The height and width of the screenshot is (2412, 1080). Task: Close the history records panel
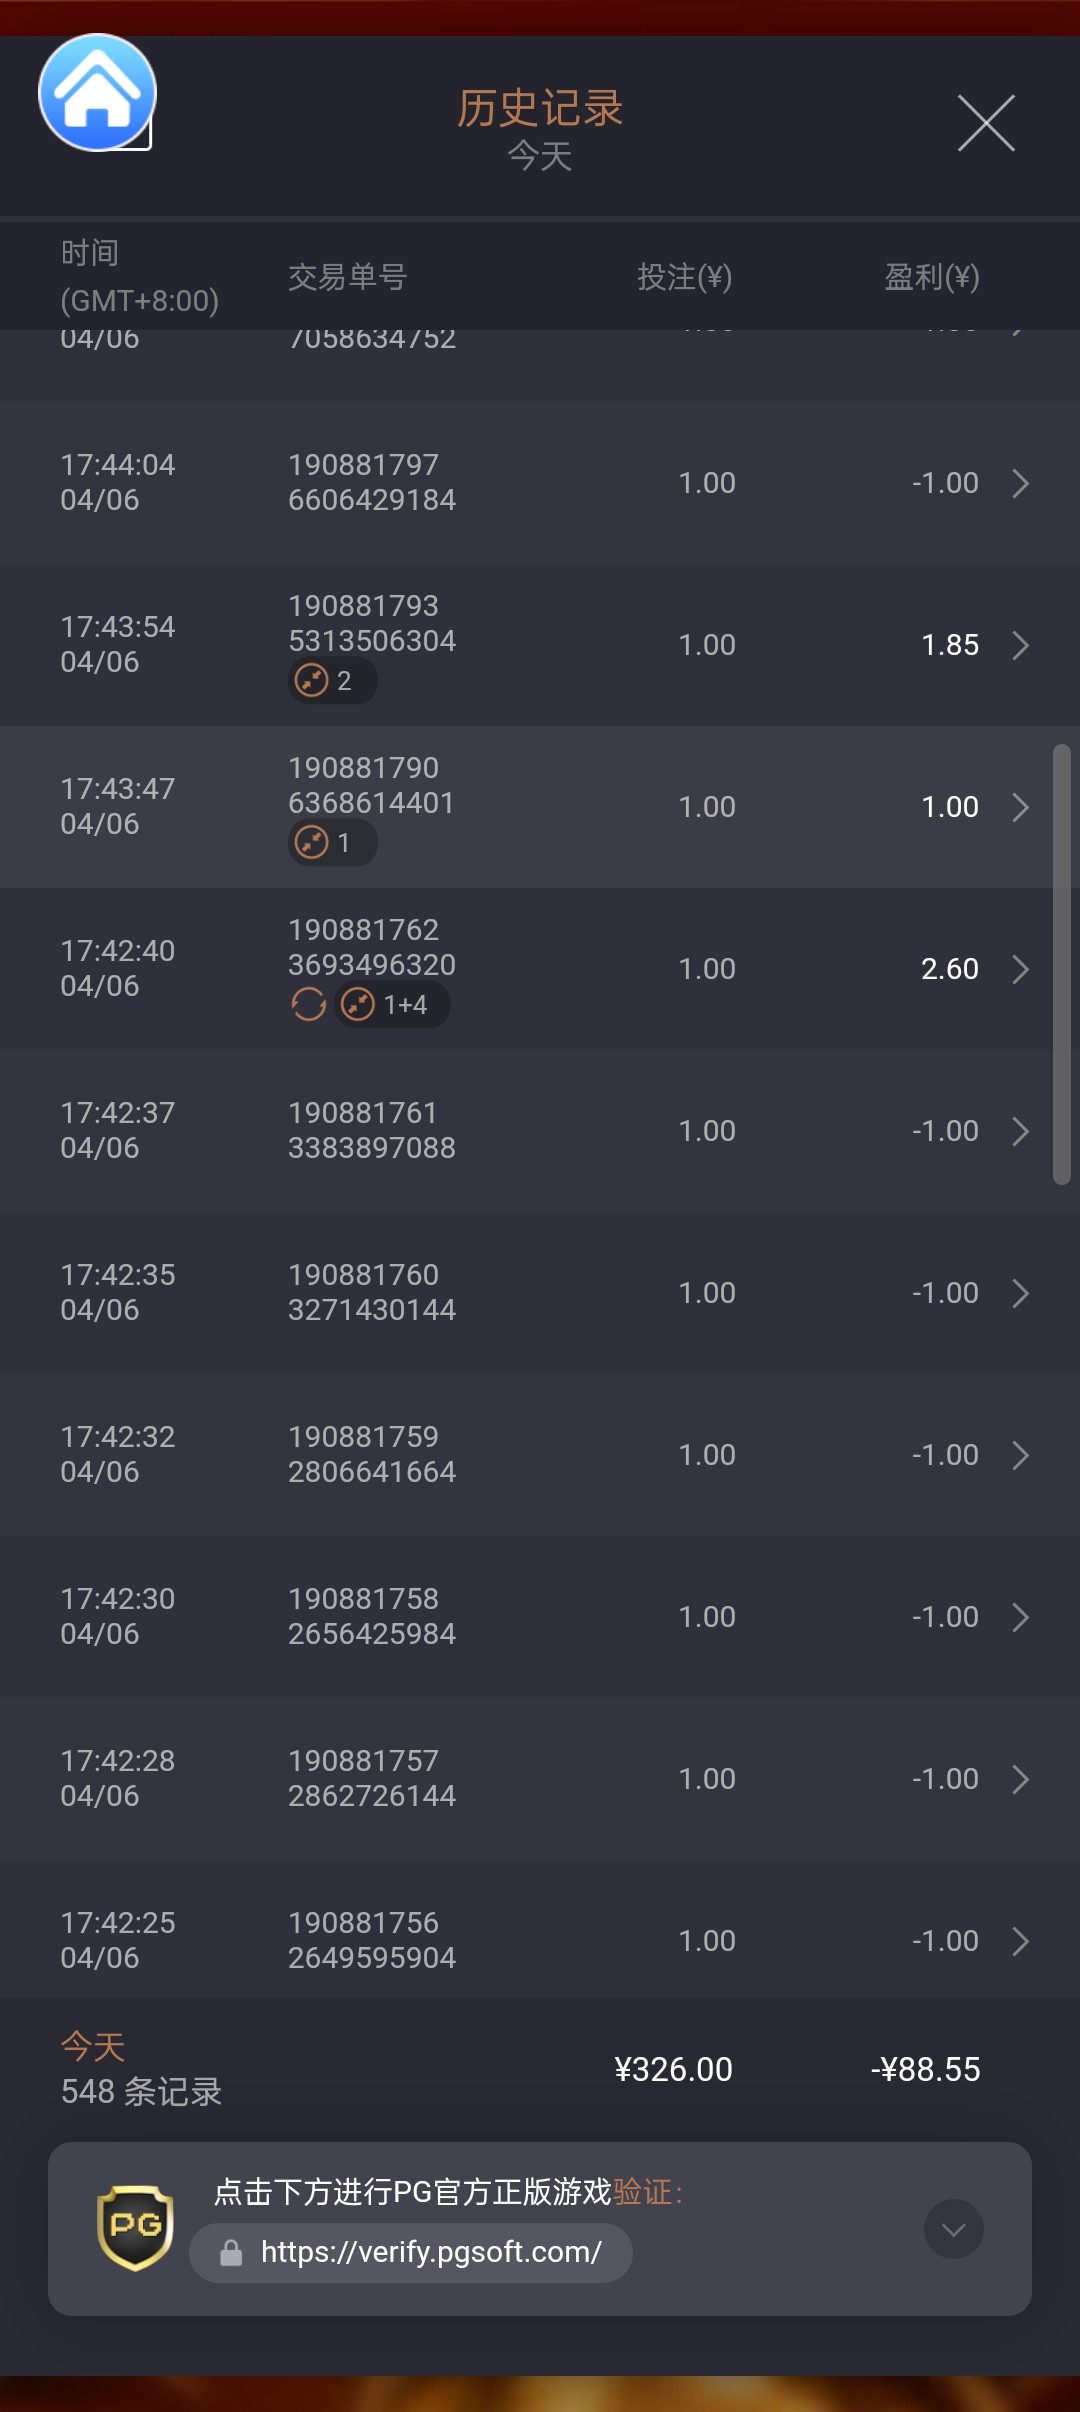pos(986,123)
